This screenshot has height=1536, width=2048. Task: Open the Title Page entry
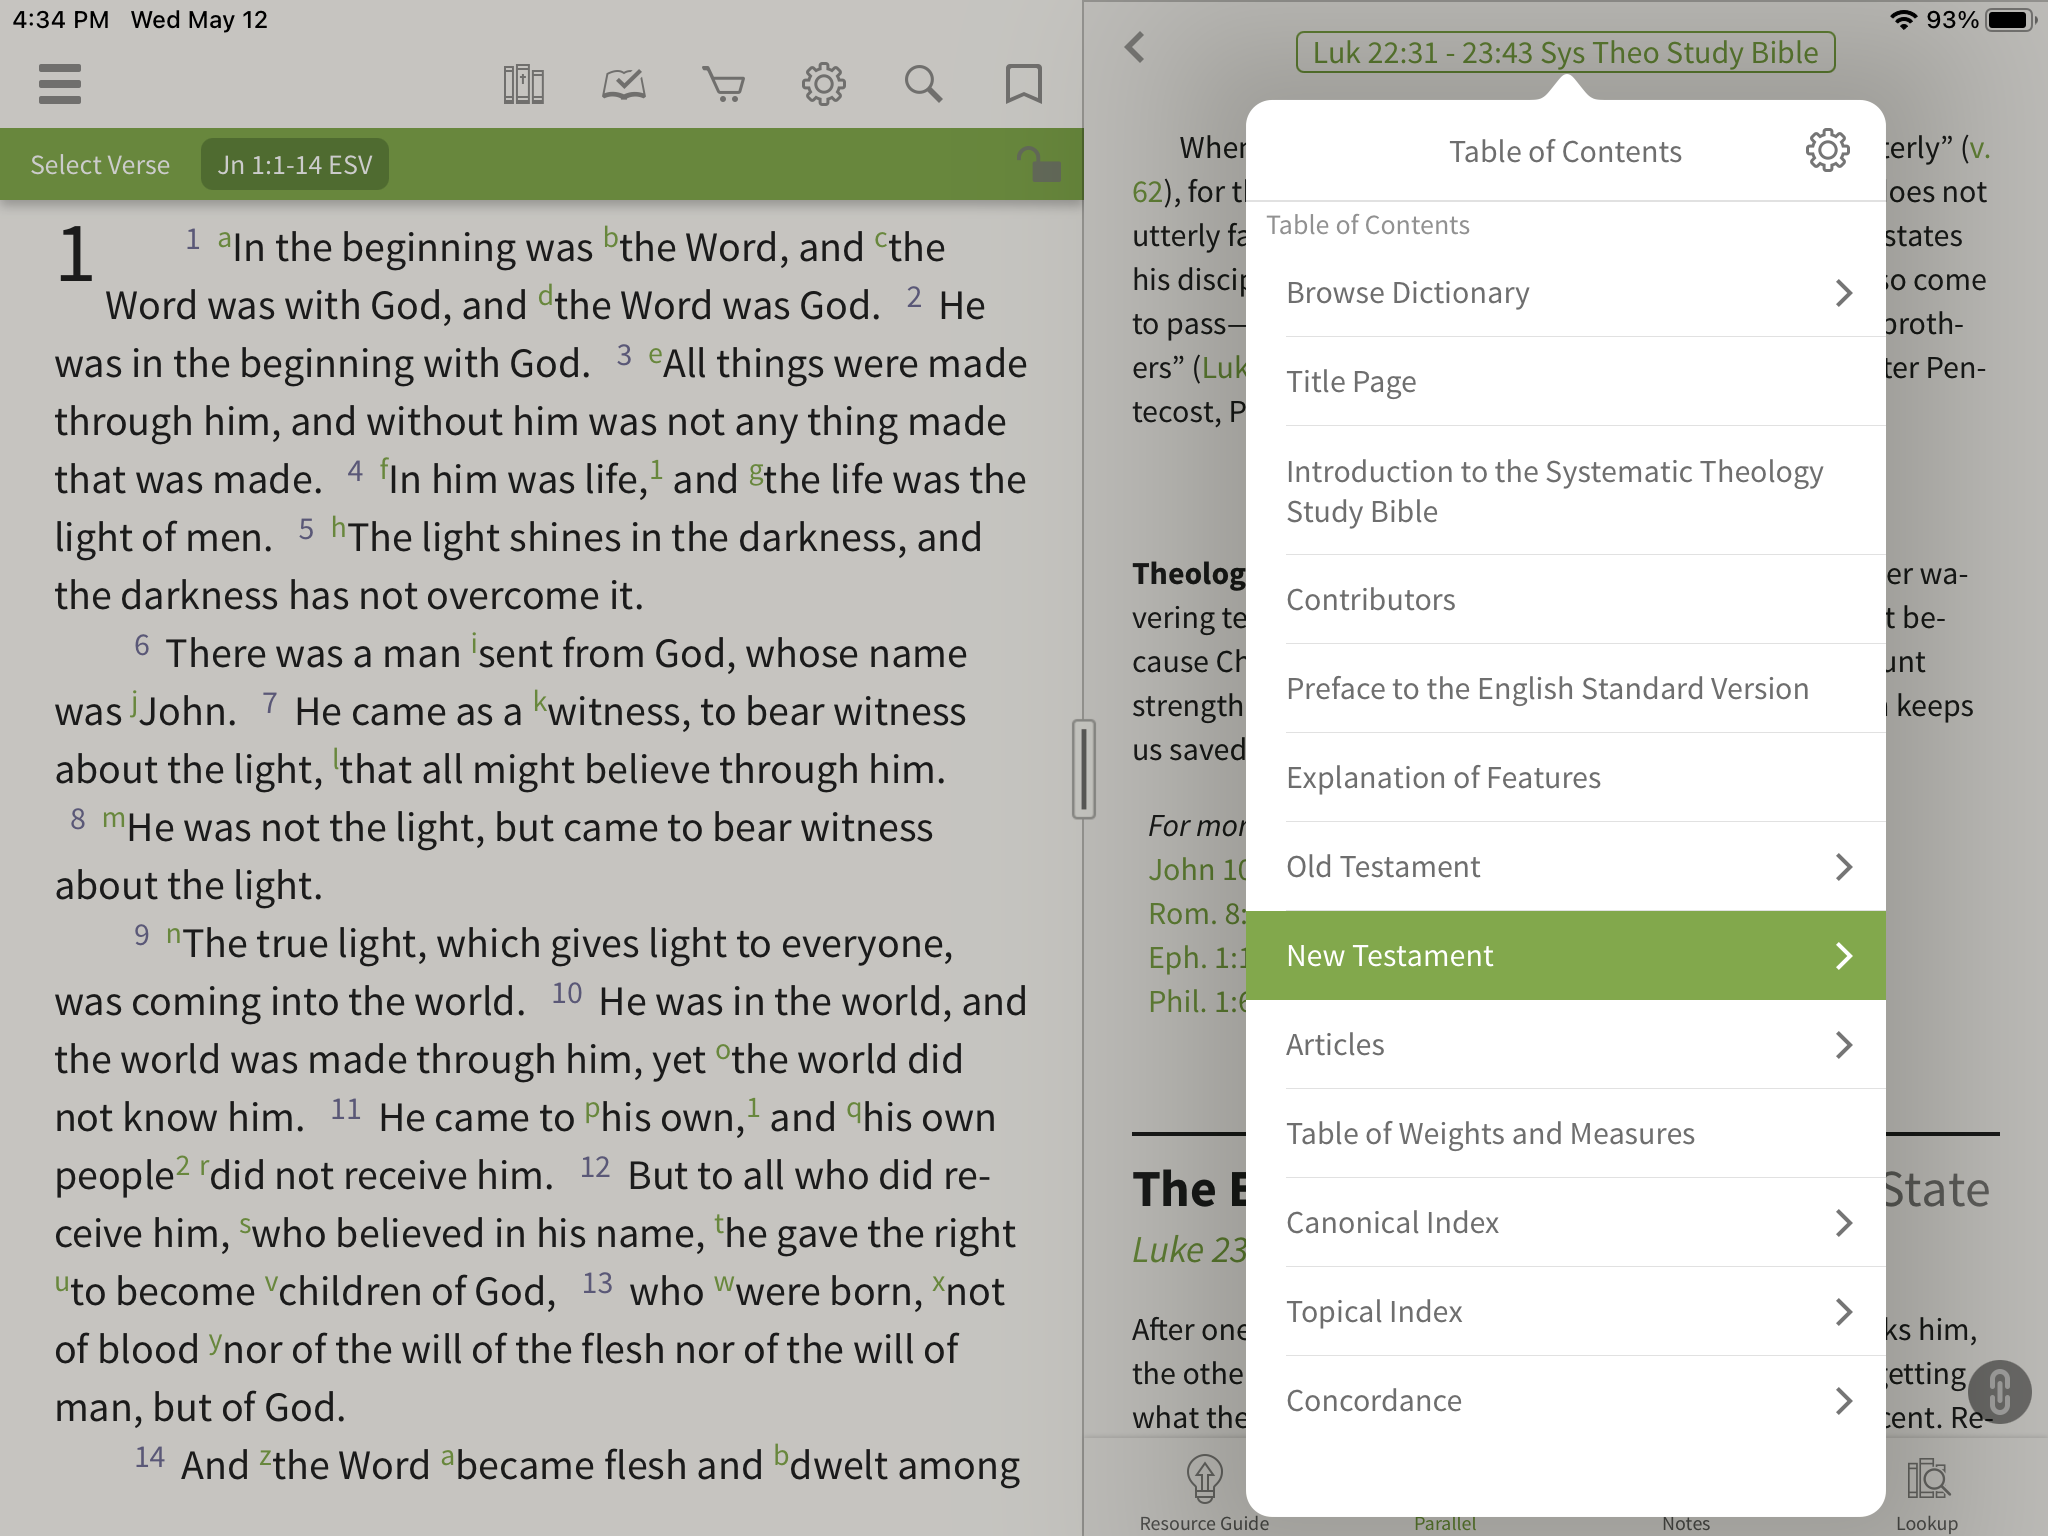pos(1566,381)
